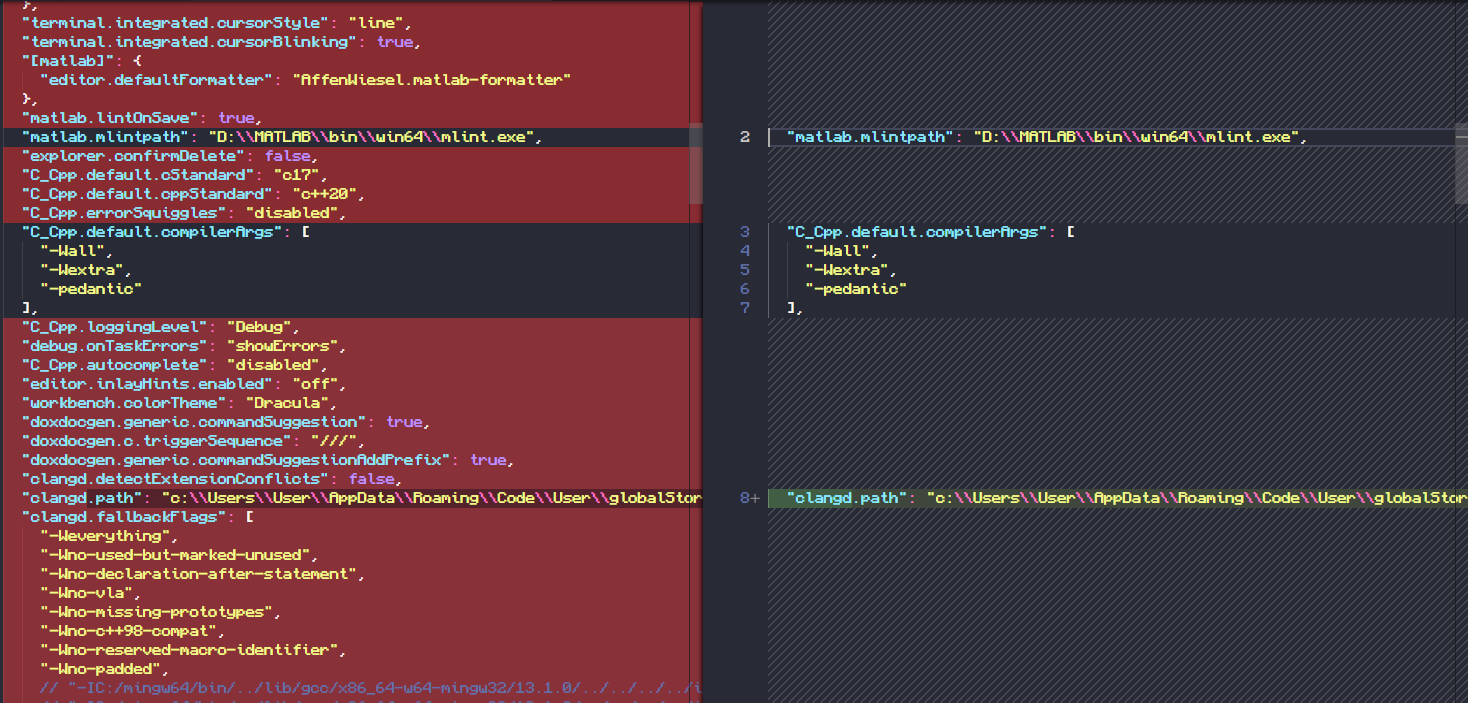Click the "doxdocgen.c.triggerSequence": "///" deleted line

click(x=180, y=440)
